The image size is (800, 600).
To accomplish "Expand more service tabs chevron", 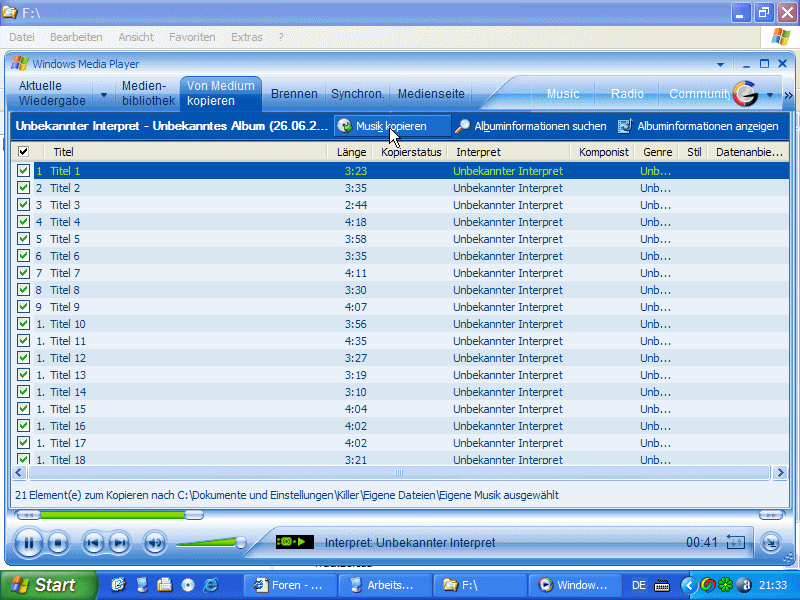I will pyautogui.click(x=788, y=95).
